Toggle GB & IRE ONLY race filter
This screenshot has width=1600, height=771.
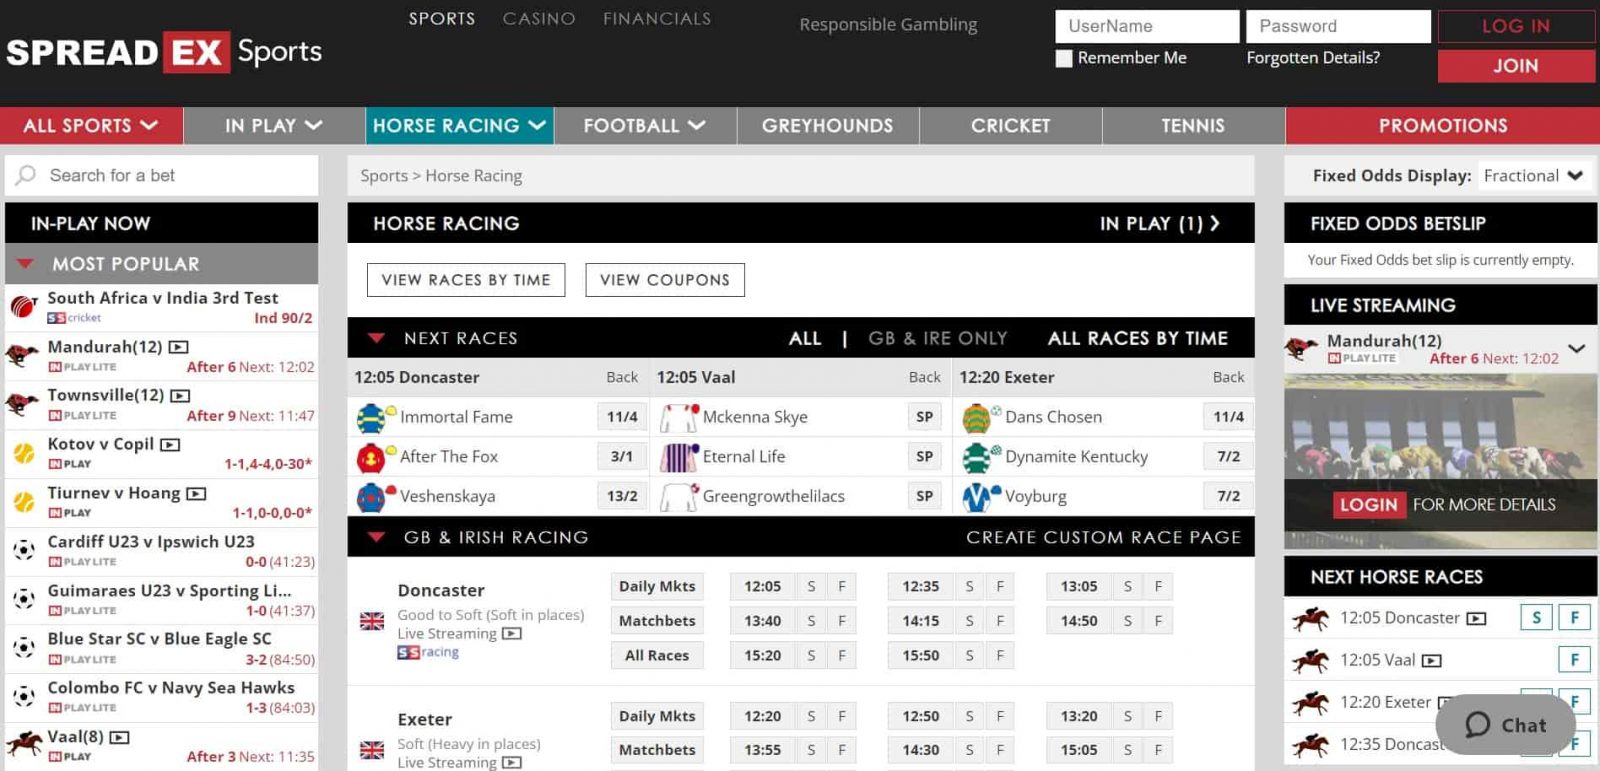pyautogui.click(x=937, y=338)
